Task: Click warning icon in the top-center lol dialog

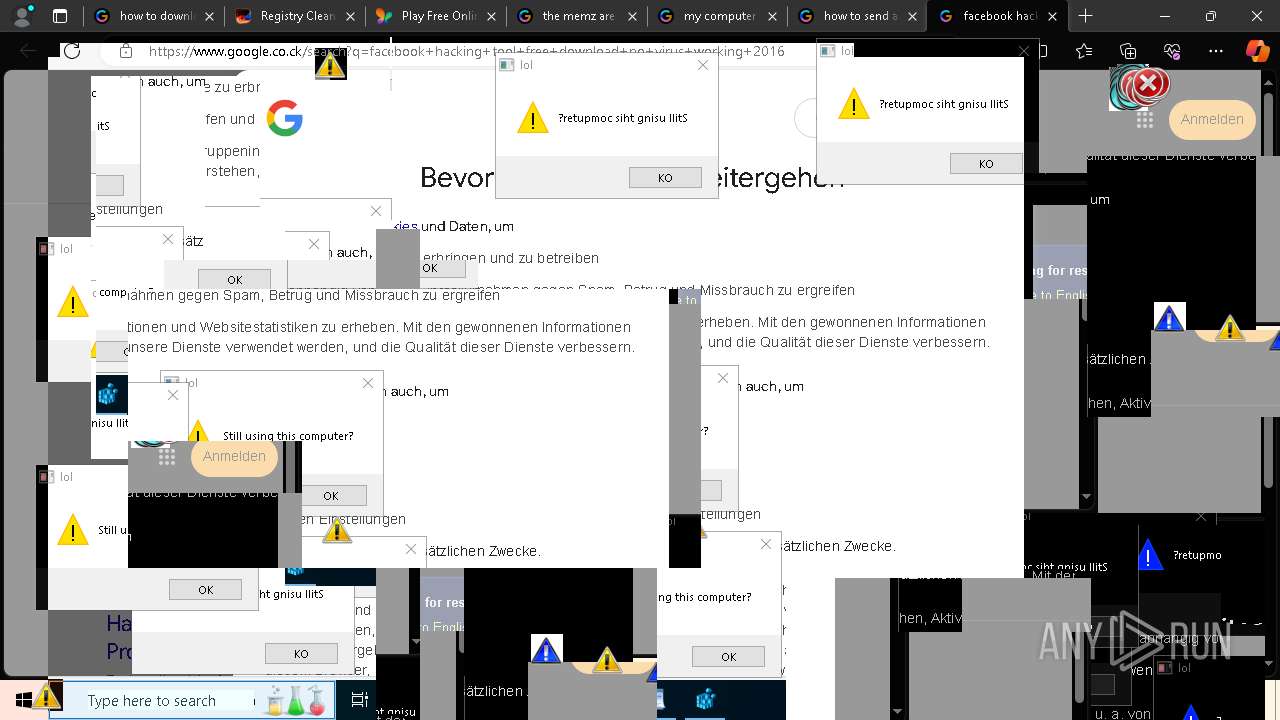Action: 533,119
